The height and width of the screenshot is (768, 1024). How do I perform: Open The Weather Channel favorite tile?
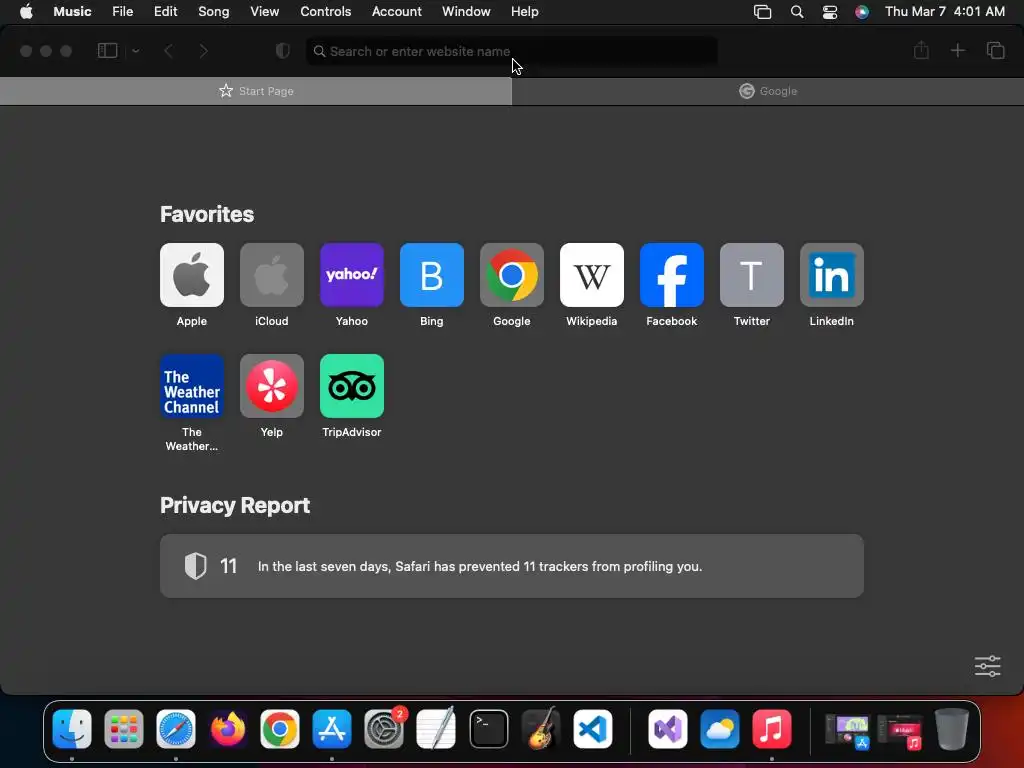pos(191,386)
